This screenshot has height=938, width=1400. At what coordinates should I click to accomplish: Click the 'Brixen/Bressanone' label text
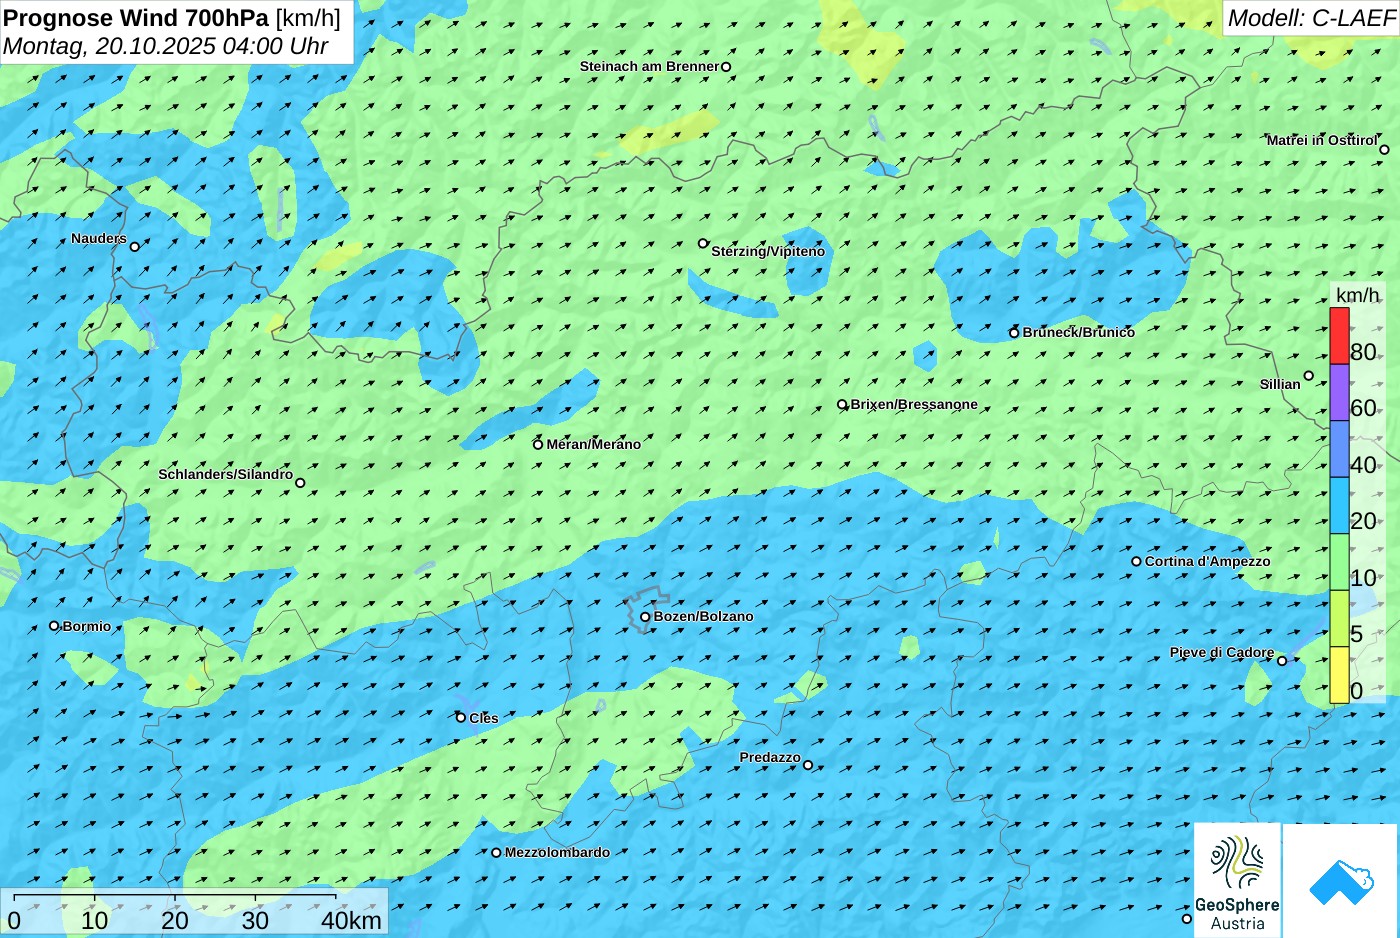tap(914, 404)
